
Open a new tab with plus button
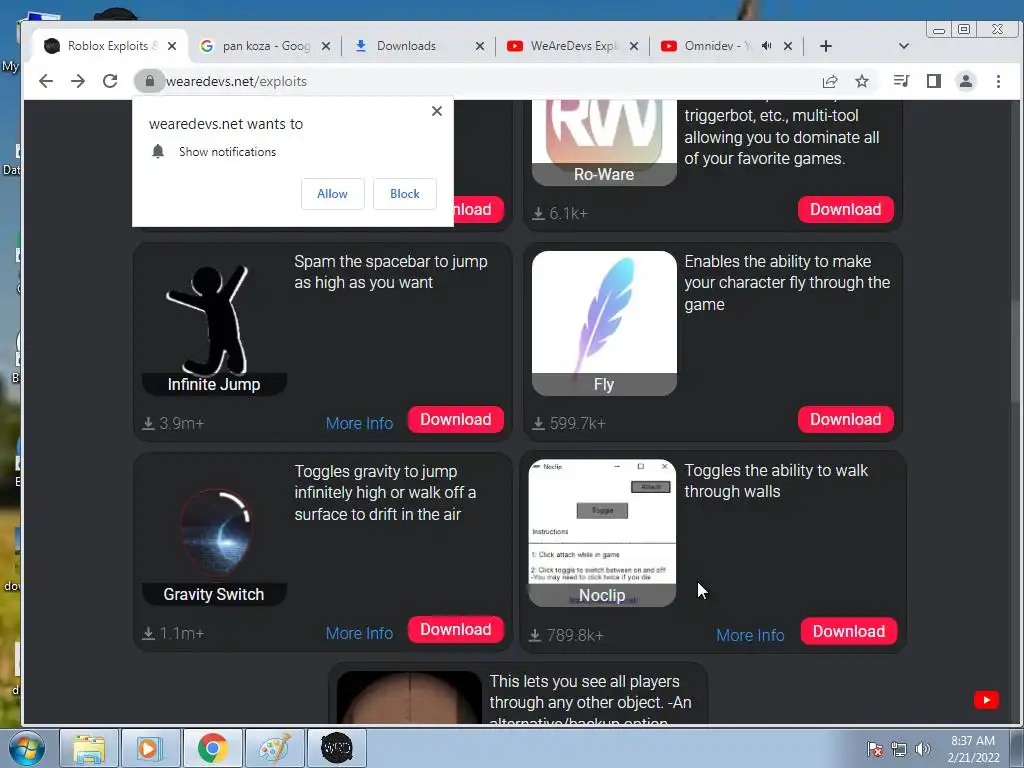tap(825, 46)
